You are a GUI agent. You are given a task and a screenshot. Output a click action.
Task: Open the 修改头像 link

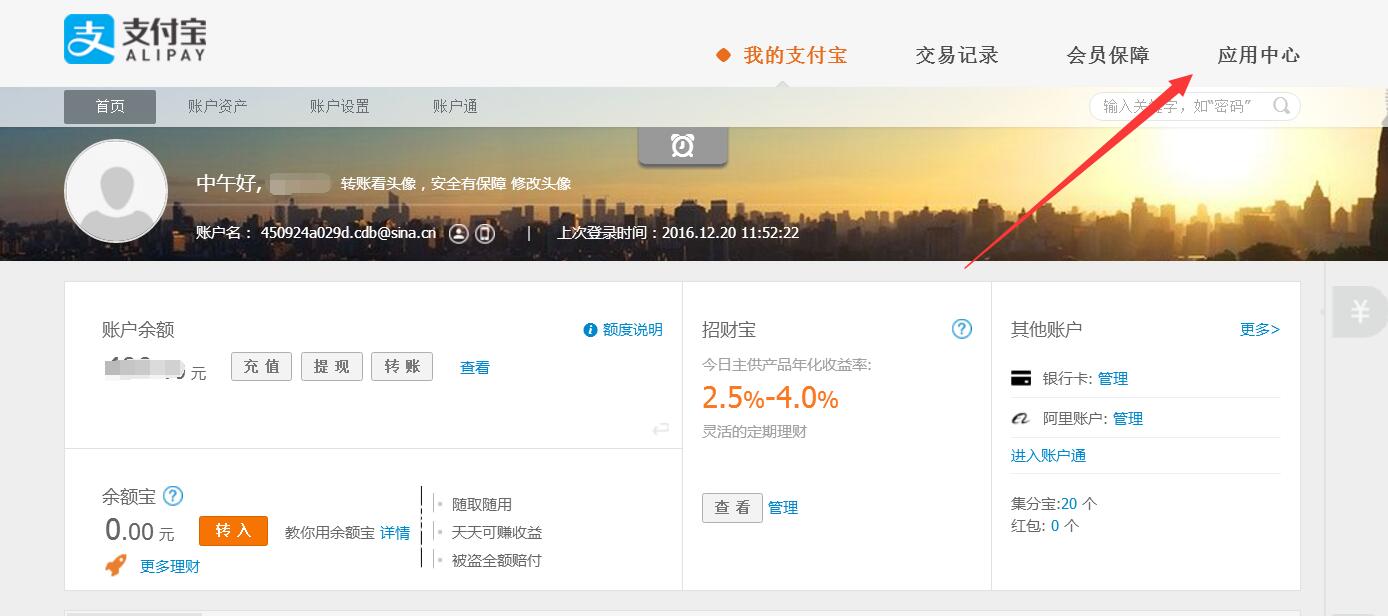[x=541, y=183]
